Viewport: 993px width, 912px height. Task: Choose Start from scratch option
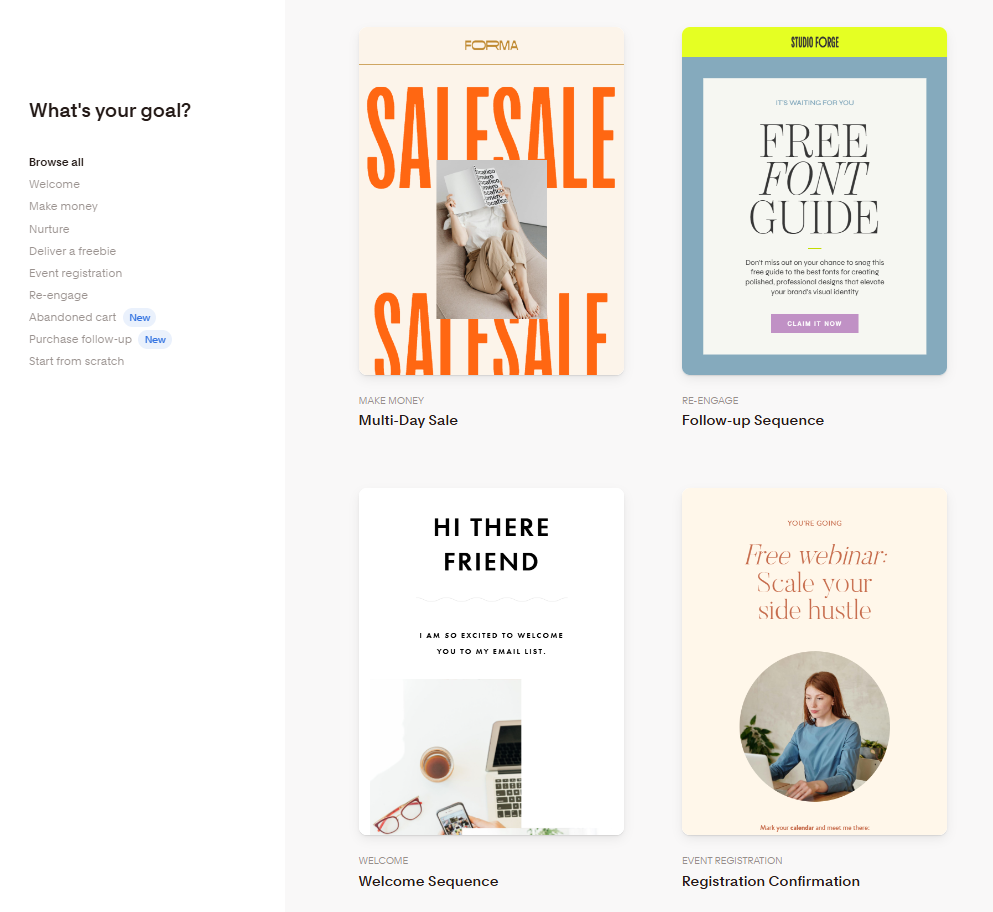77,361
